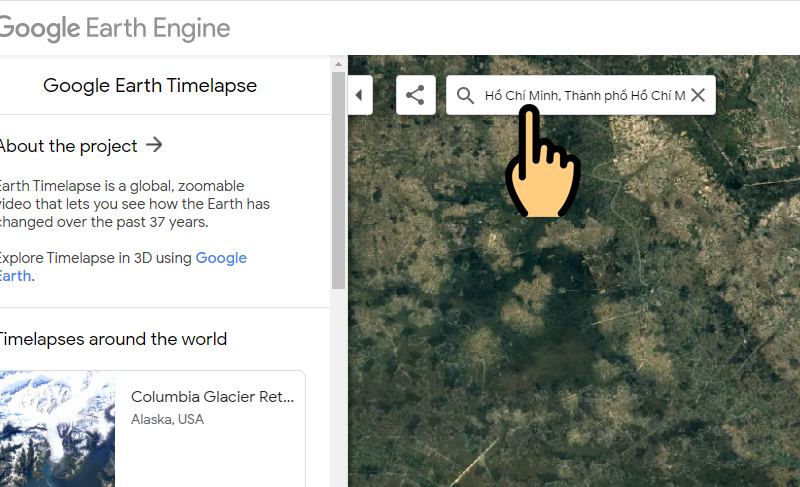Select the Columbia Glacier Ret... title
The height and width of the screenshot is (487, 800).
coord(212,396)
